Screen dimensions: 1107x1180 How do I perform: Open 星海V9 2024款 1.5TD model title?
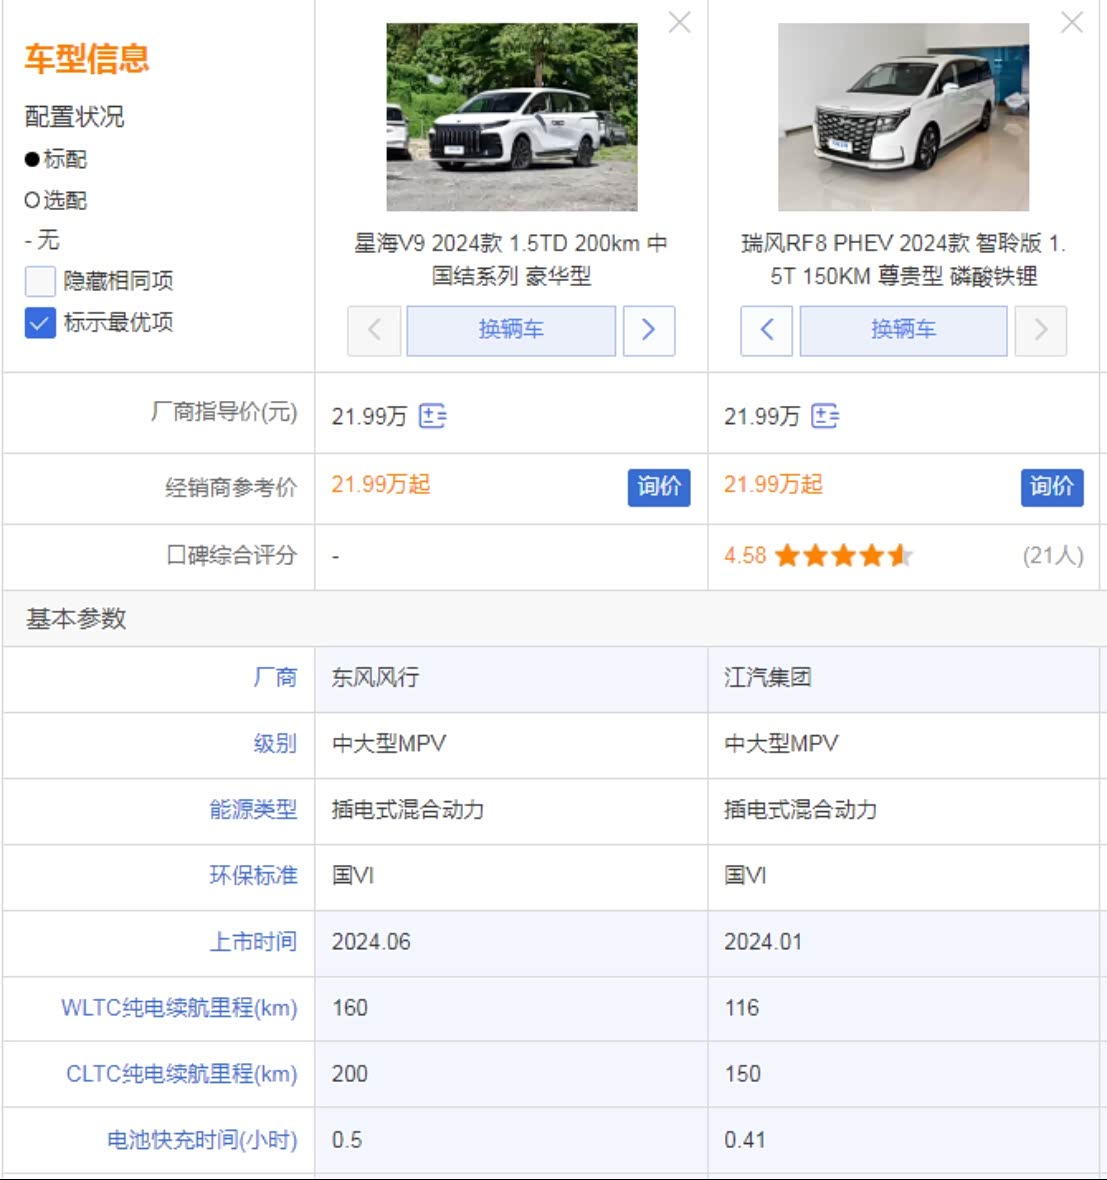(511, 260)
